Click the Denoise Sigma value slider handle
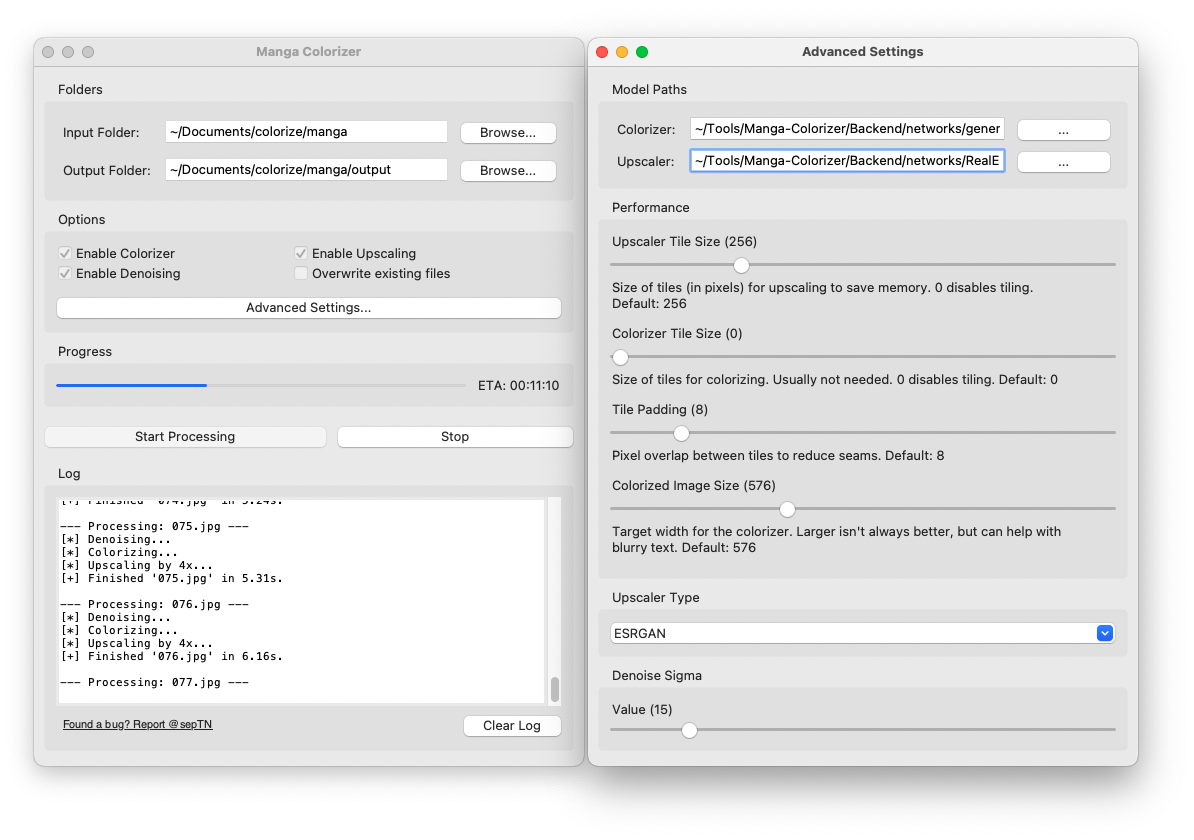 pos(689,730)
